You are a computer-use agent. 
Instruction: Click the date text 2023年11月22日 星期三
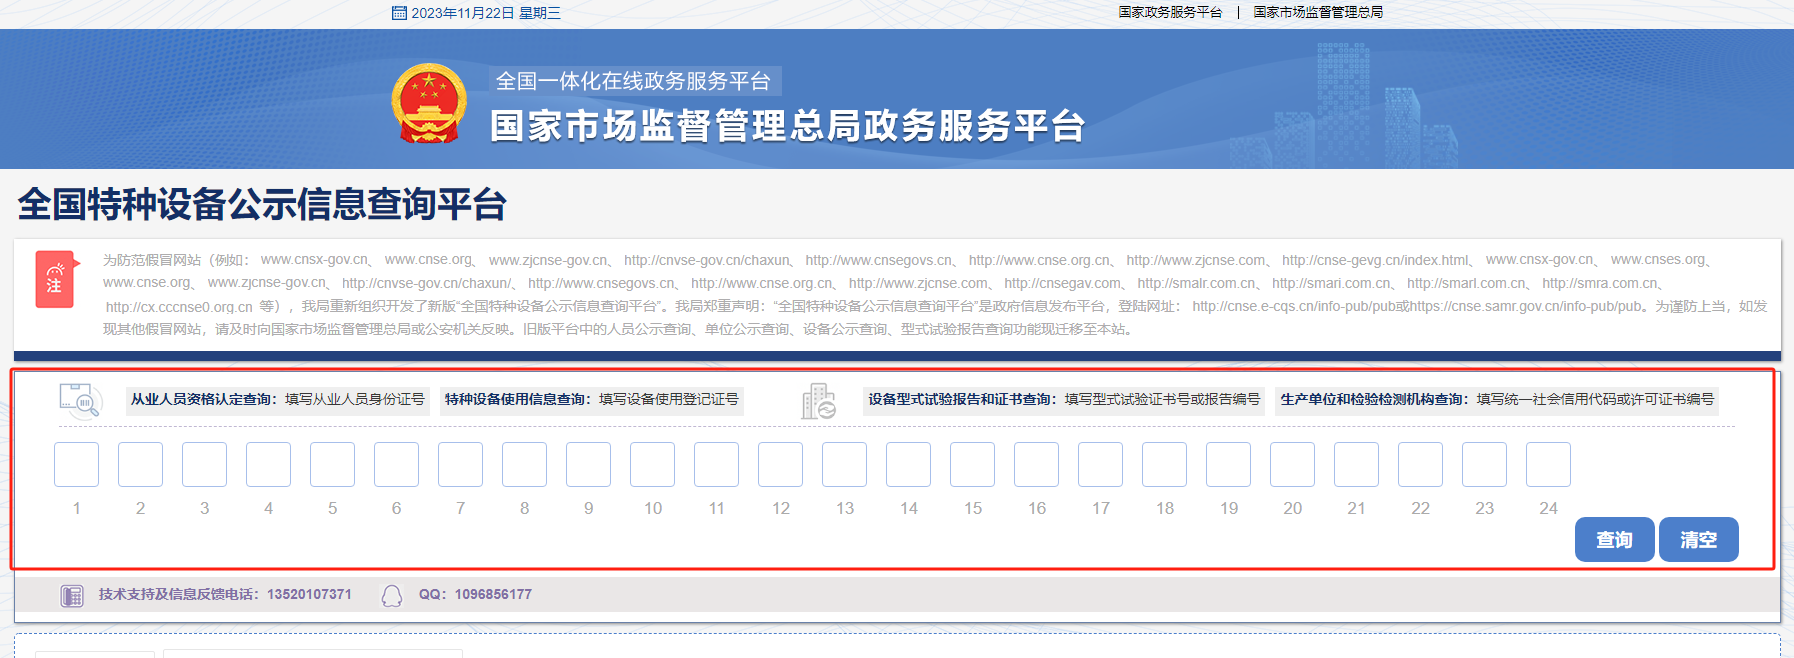pos(486,13)
